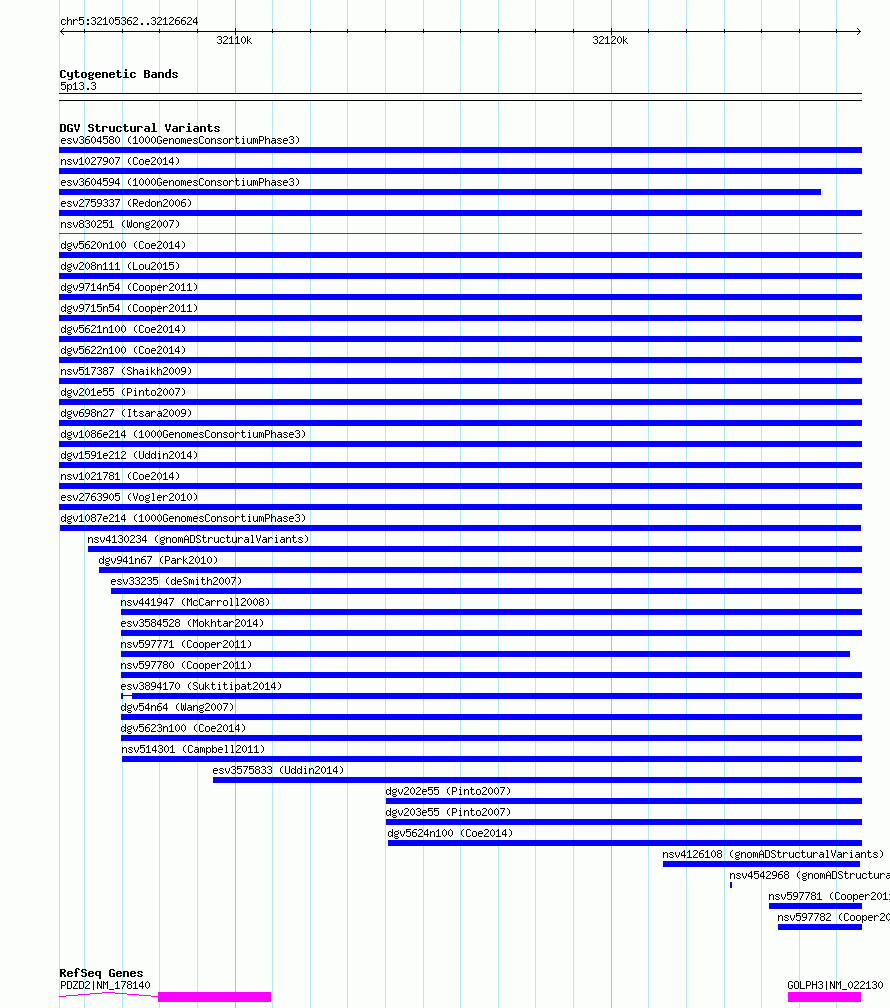This screenshot has width=890, height=1008.
Task: Click the DGV Structural Variants heading
Action: (140, 128)
